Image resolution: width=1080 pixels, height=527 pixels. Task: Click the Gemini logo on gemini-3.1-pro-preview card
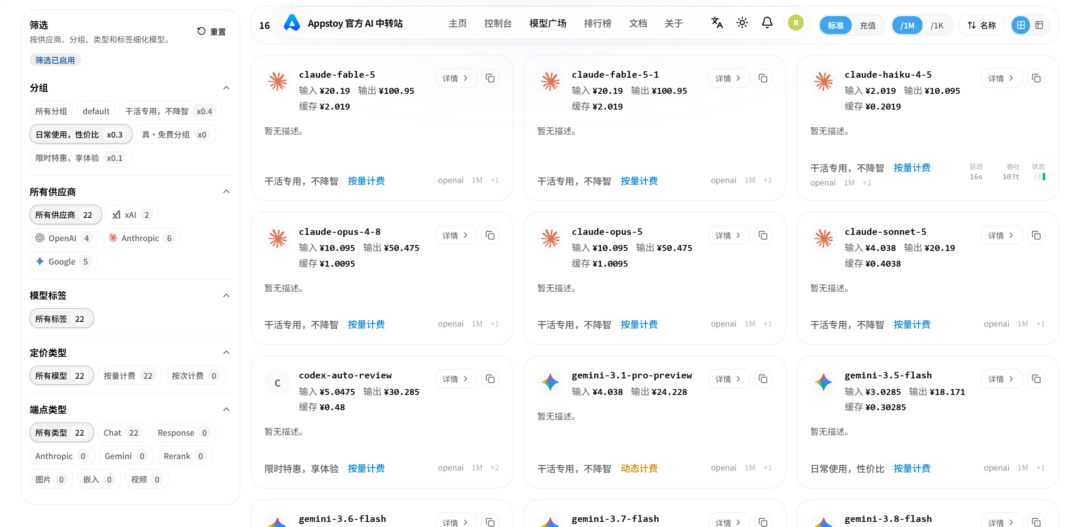coord(550,382)
